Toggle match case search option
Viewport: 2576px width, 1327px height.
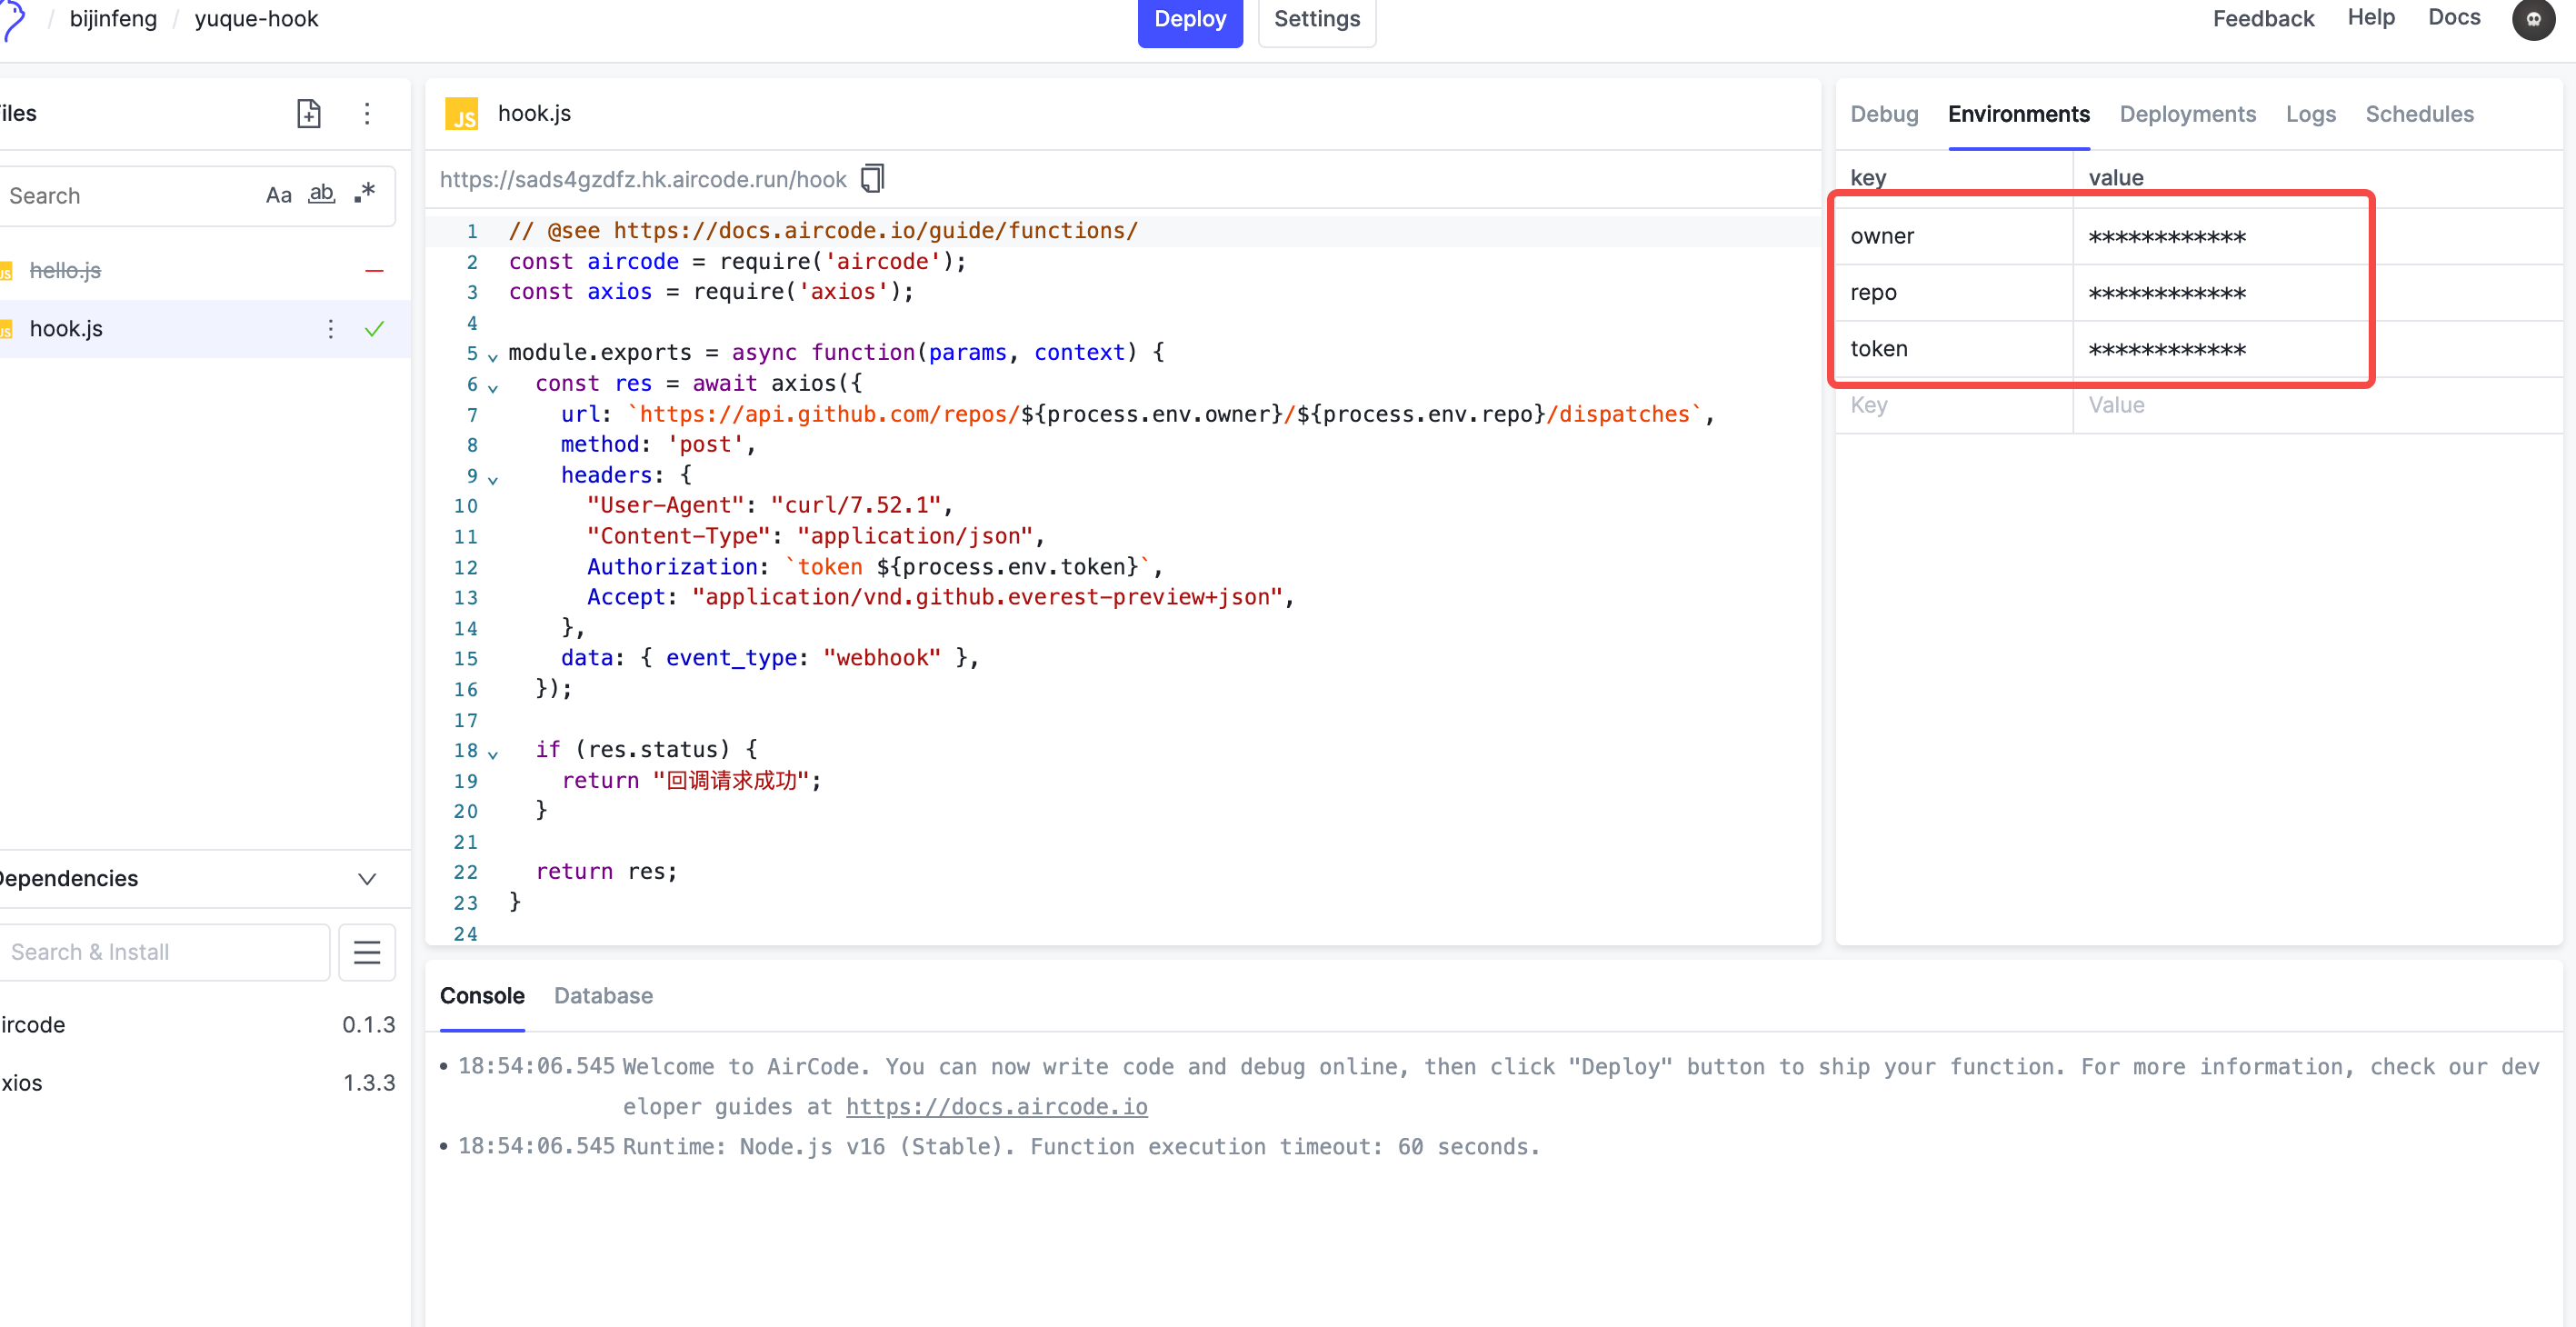point(278,195)
